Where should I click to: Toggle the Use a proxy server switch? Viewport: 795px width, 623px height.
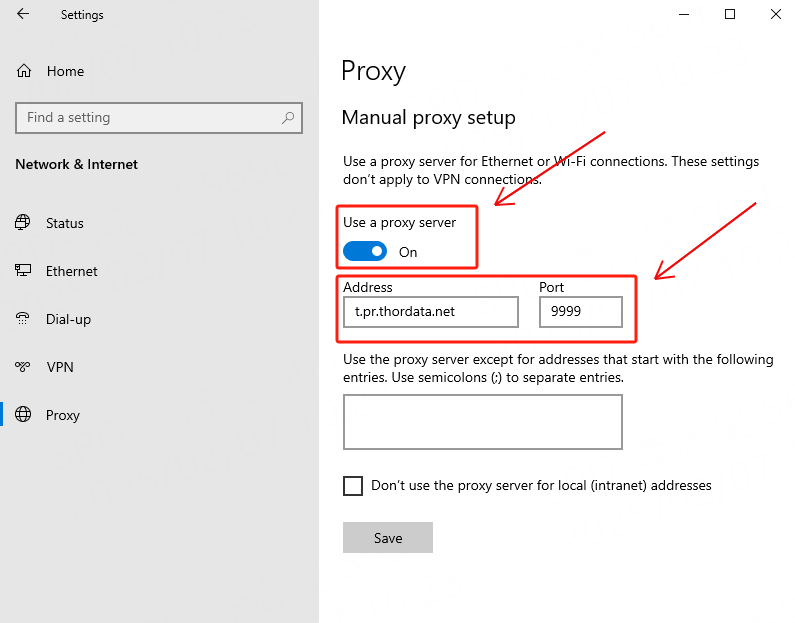(365, 251)
